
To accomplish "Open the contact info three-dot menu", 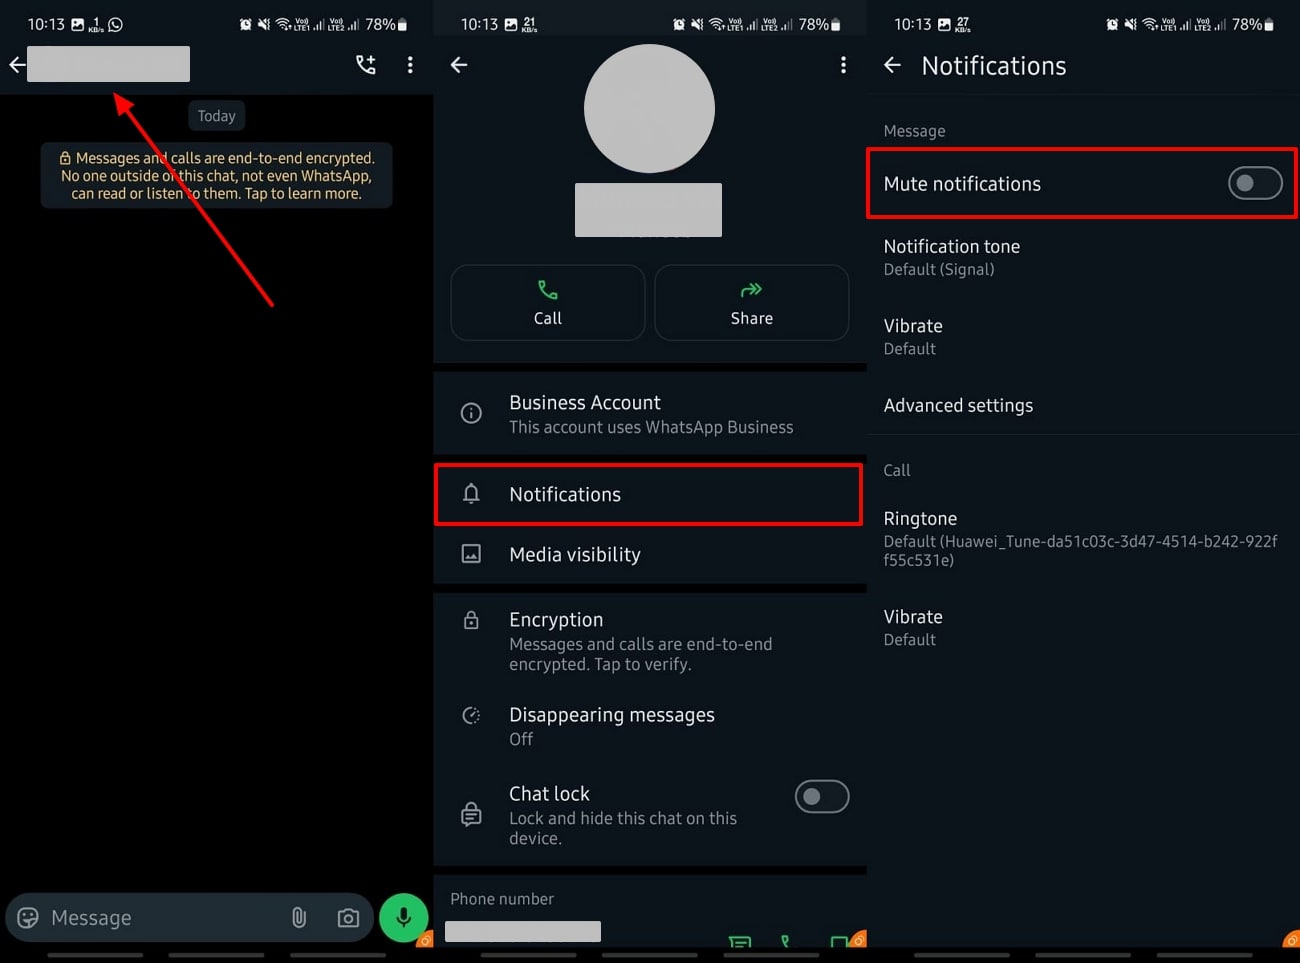I will [843, 65].
